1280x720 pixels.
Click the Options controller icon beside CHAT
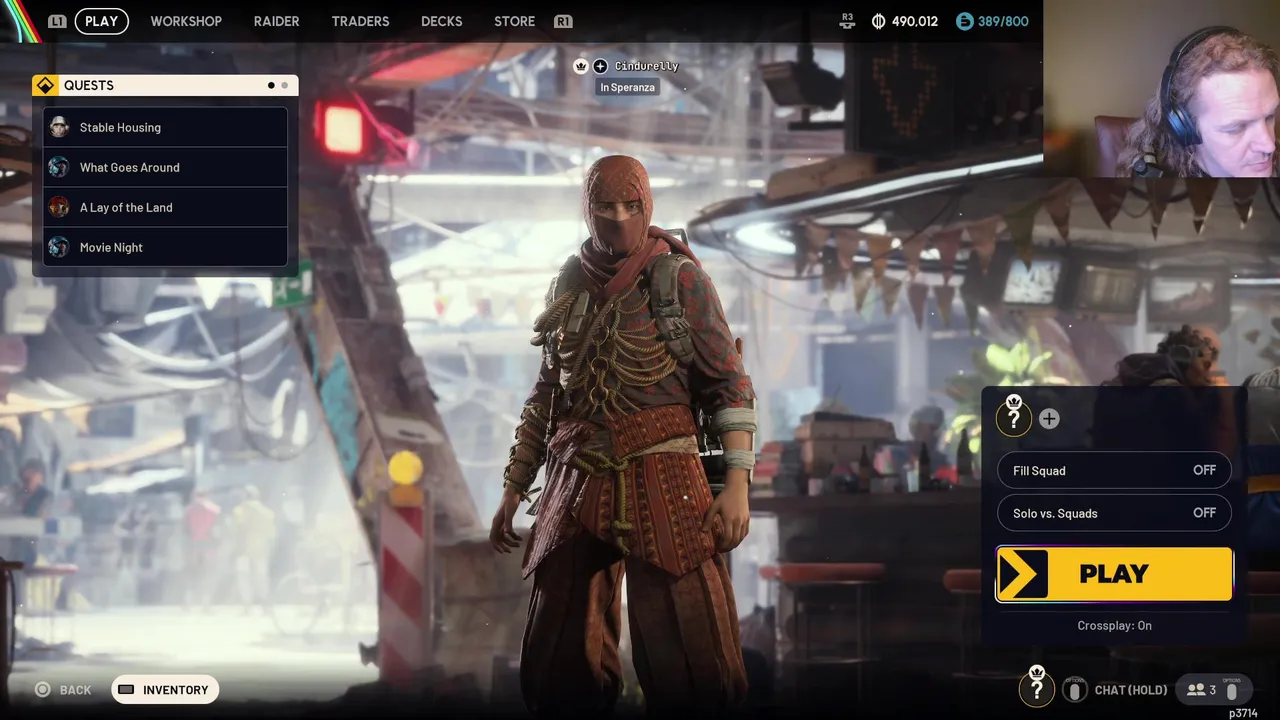[1074, 690]
